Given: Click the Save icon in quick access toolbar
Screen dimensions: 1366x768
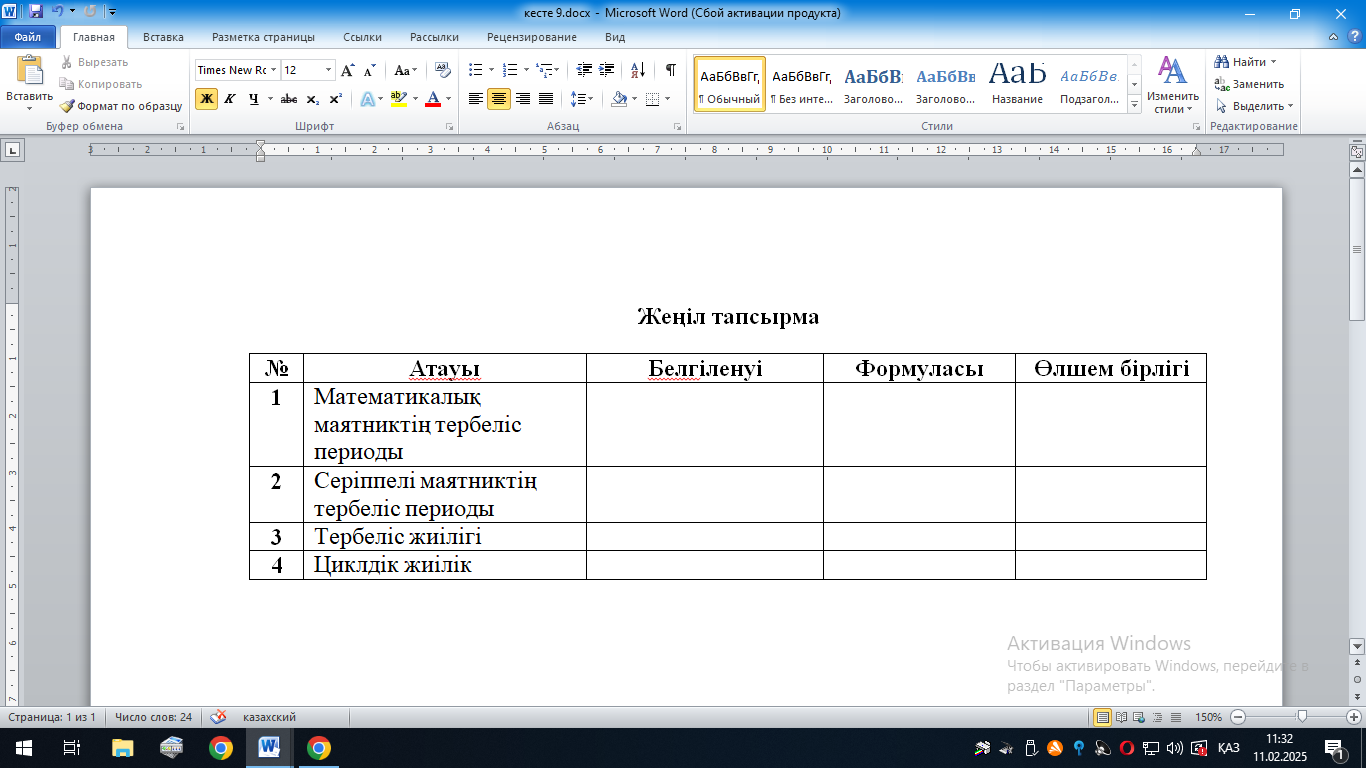Looking at the screenshot, I should (x=36, y=12).
